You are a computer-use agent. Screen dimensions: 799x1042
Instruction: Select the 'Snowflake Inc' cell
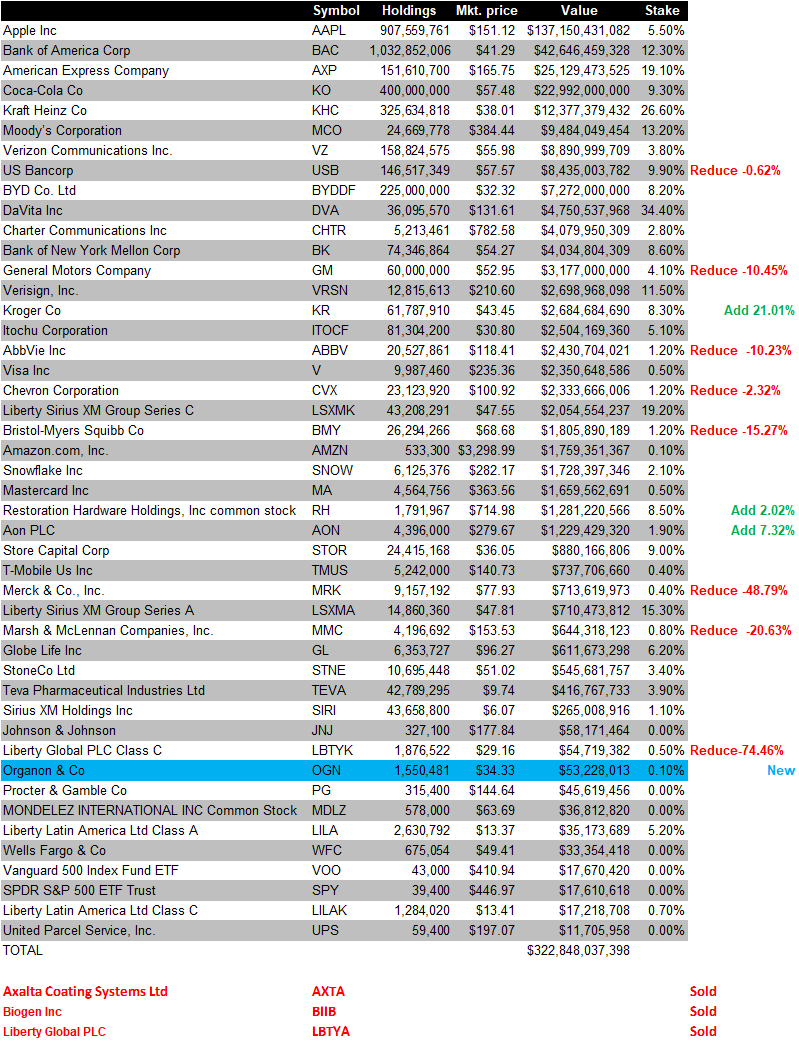[x=43, y=470]
